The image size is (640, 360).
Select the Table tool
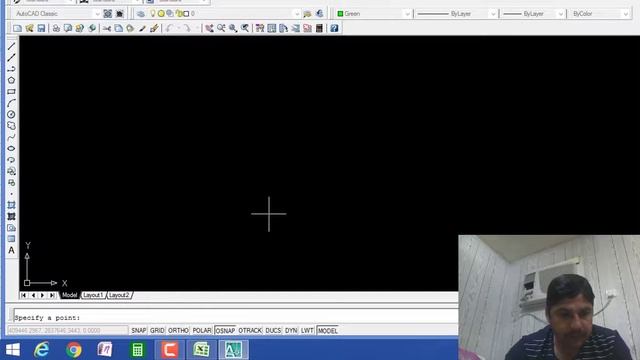tap(11, 239)
